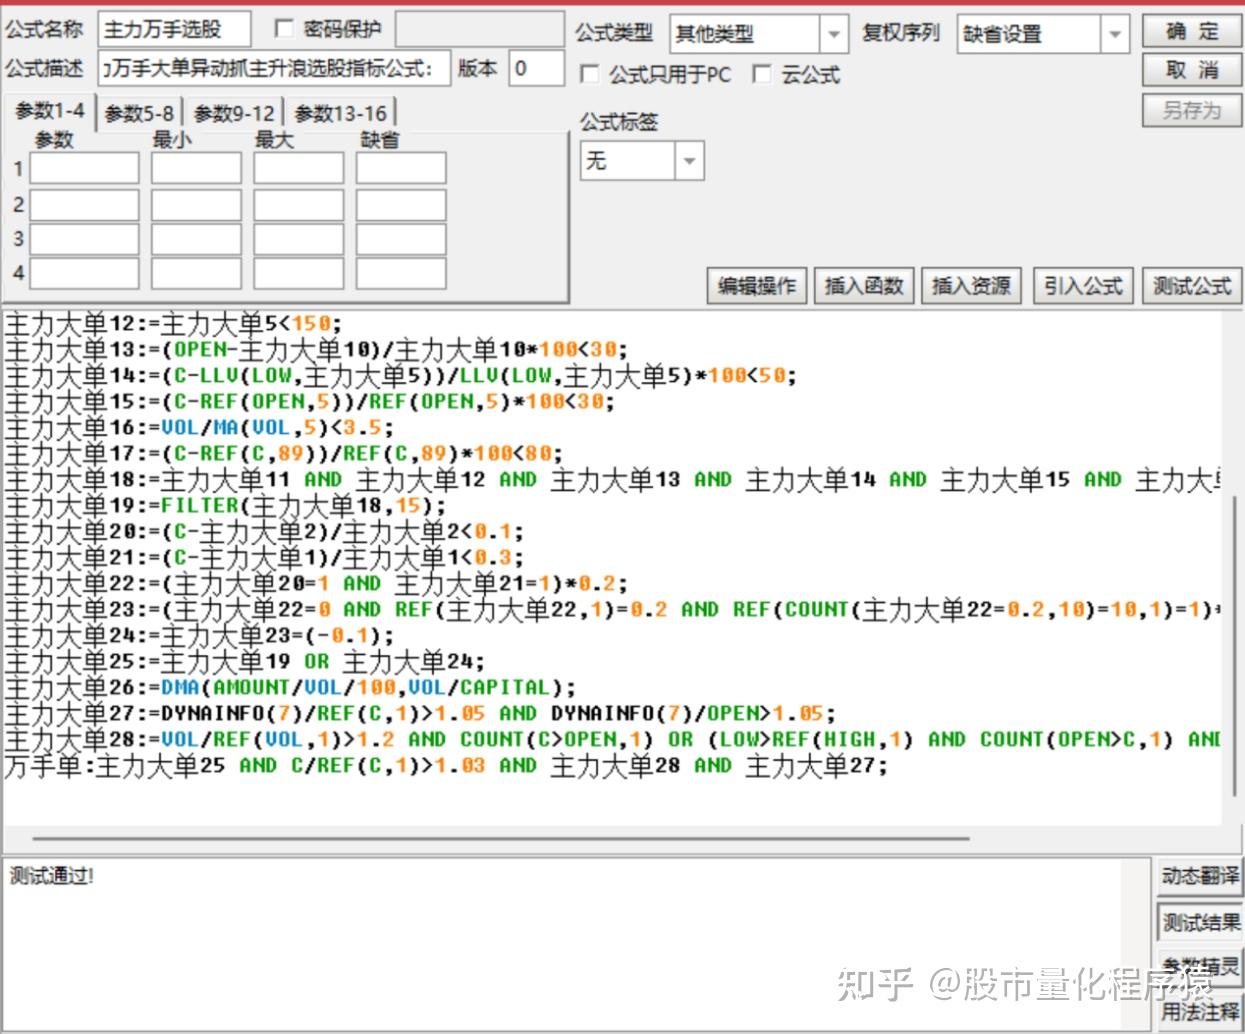Click the final 万手单 output line
Image resolution: width=1245 pixels, height=1034 pixels.
(x=446, y=765)
